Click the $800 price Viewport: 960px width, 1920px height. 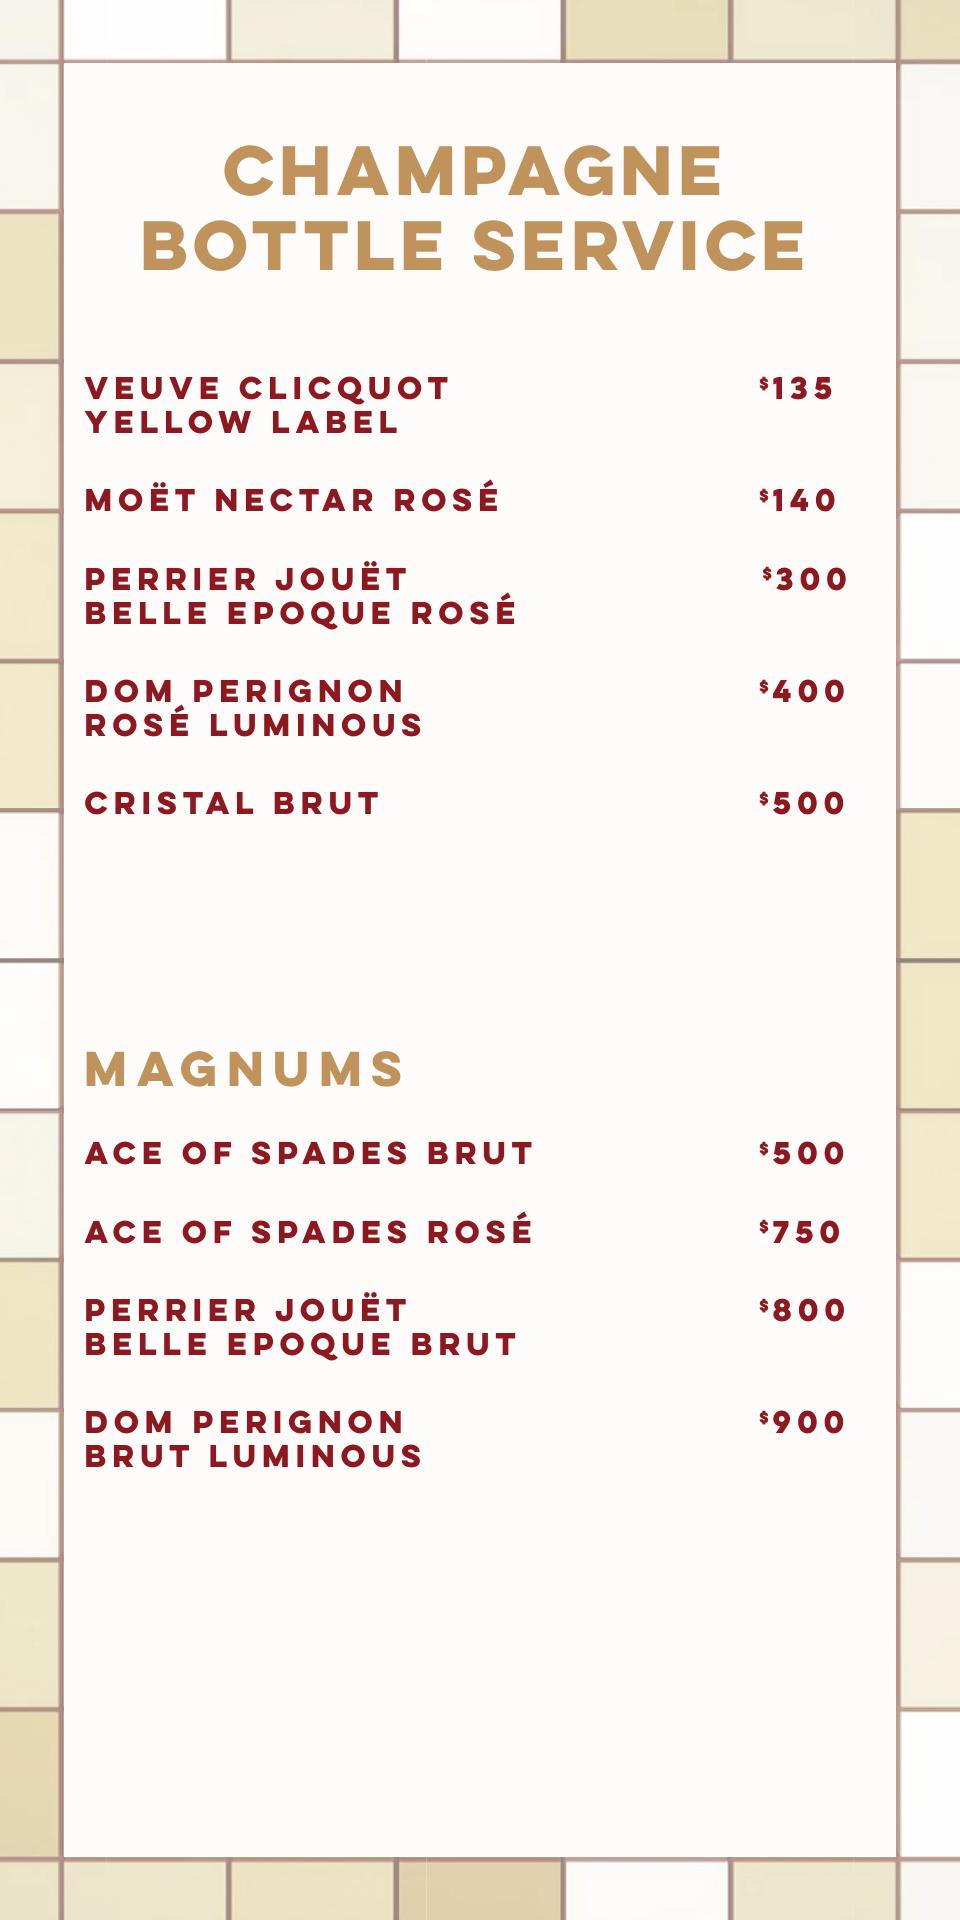coord(803,1310)
